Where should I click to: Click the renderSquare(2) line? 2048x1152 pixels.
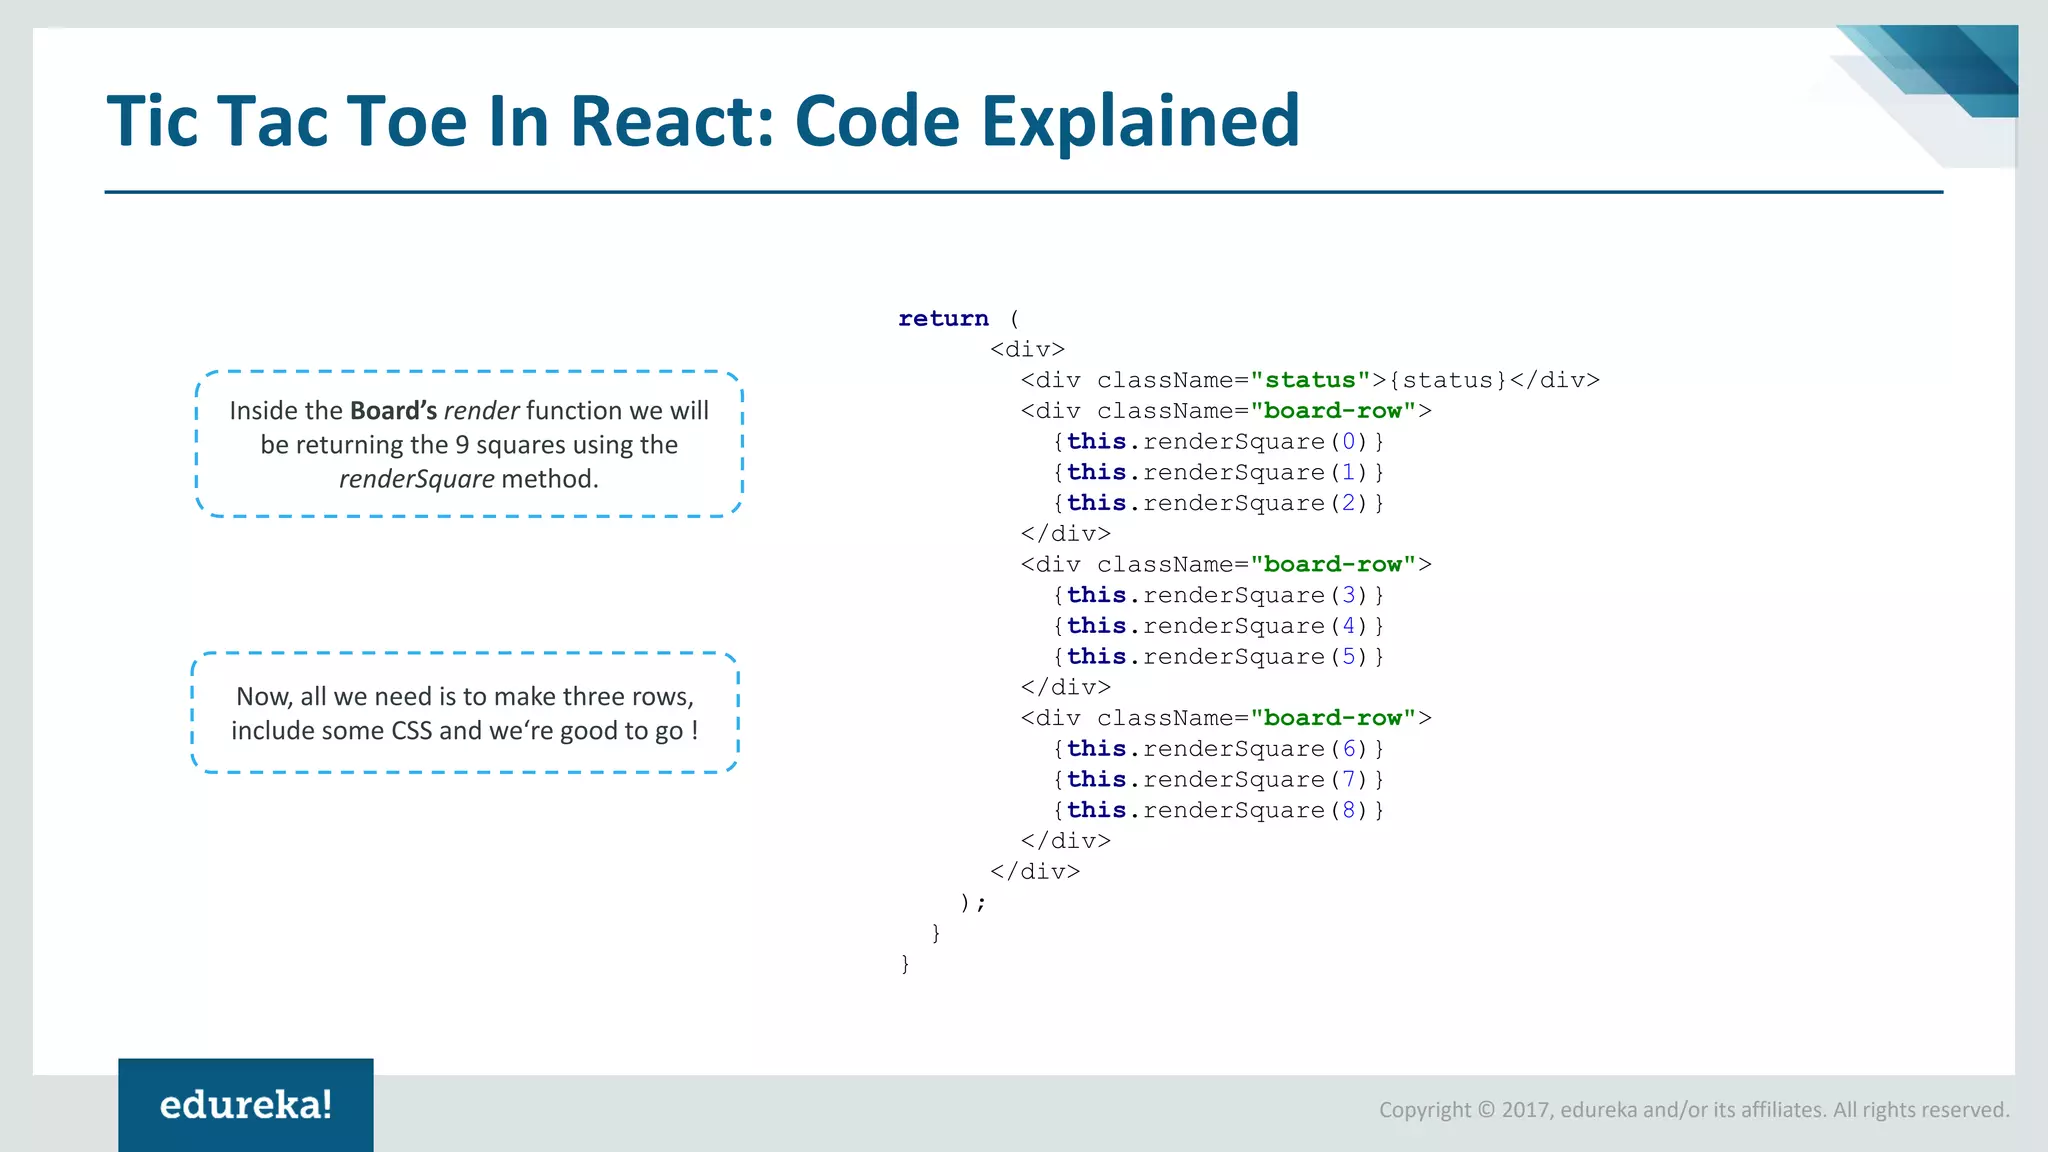click(x=1218, y=503)
